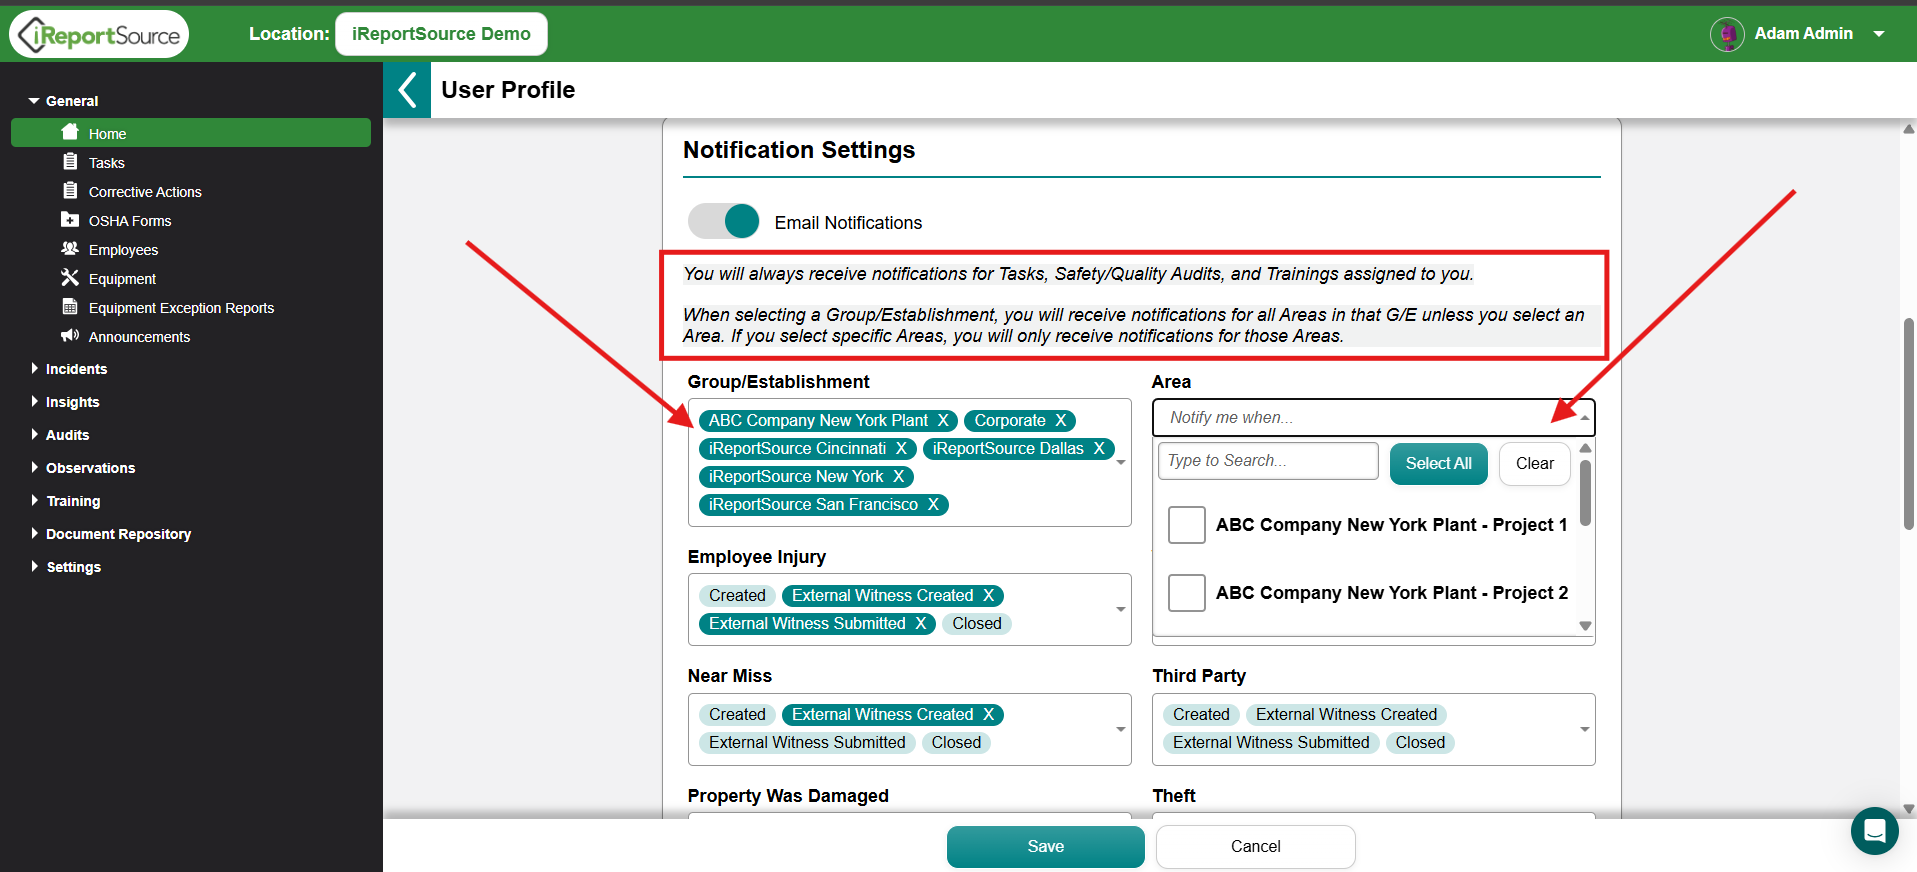Click the Announcements megaphone icon
This screenshot has height=872, width=1917.
(x=70, y=336)
